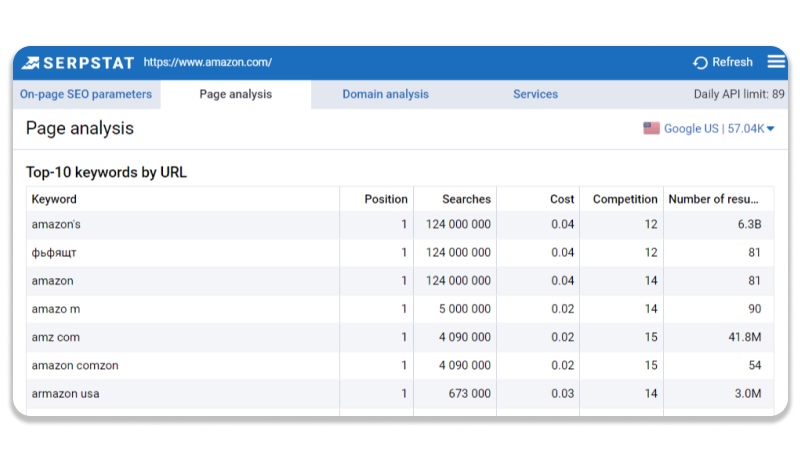Select the keyword "amazon comzon"
Viewport: 800px width, 450px height.
(75, 366)
